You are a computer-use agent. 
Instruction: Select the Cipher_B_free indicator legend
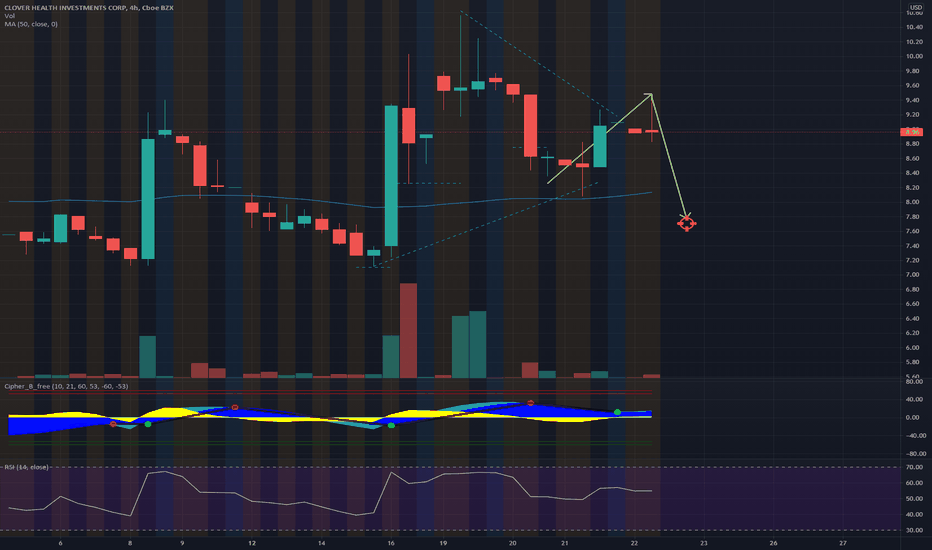click(x=66, y=386)
